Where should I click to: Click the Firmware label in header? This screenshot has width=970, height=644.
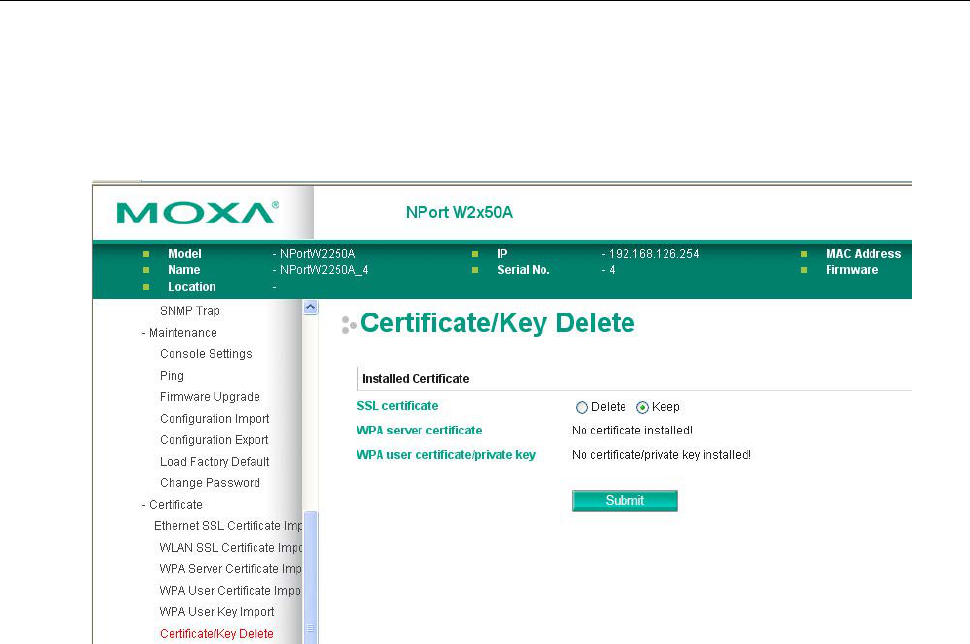pos(852,270)
